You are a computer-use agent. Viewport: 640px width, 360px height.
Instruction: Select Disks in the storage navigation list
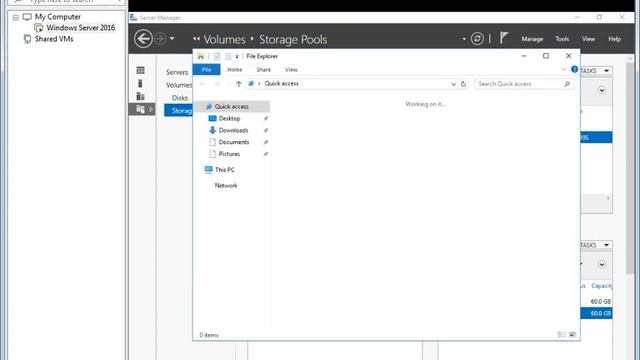tap(180, 98)
